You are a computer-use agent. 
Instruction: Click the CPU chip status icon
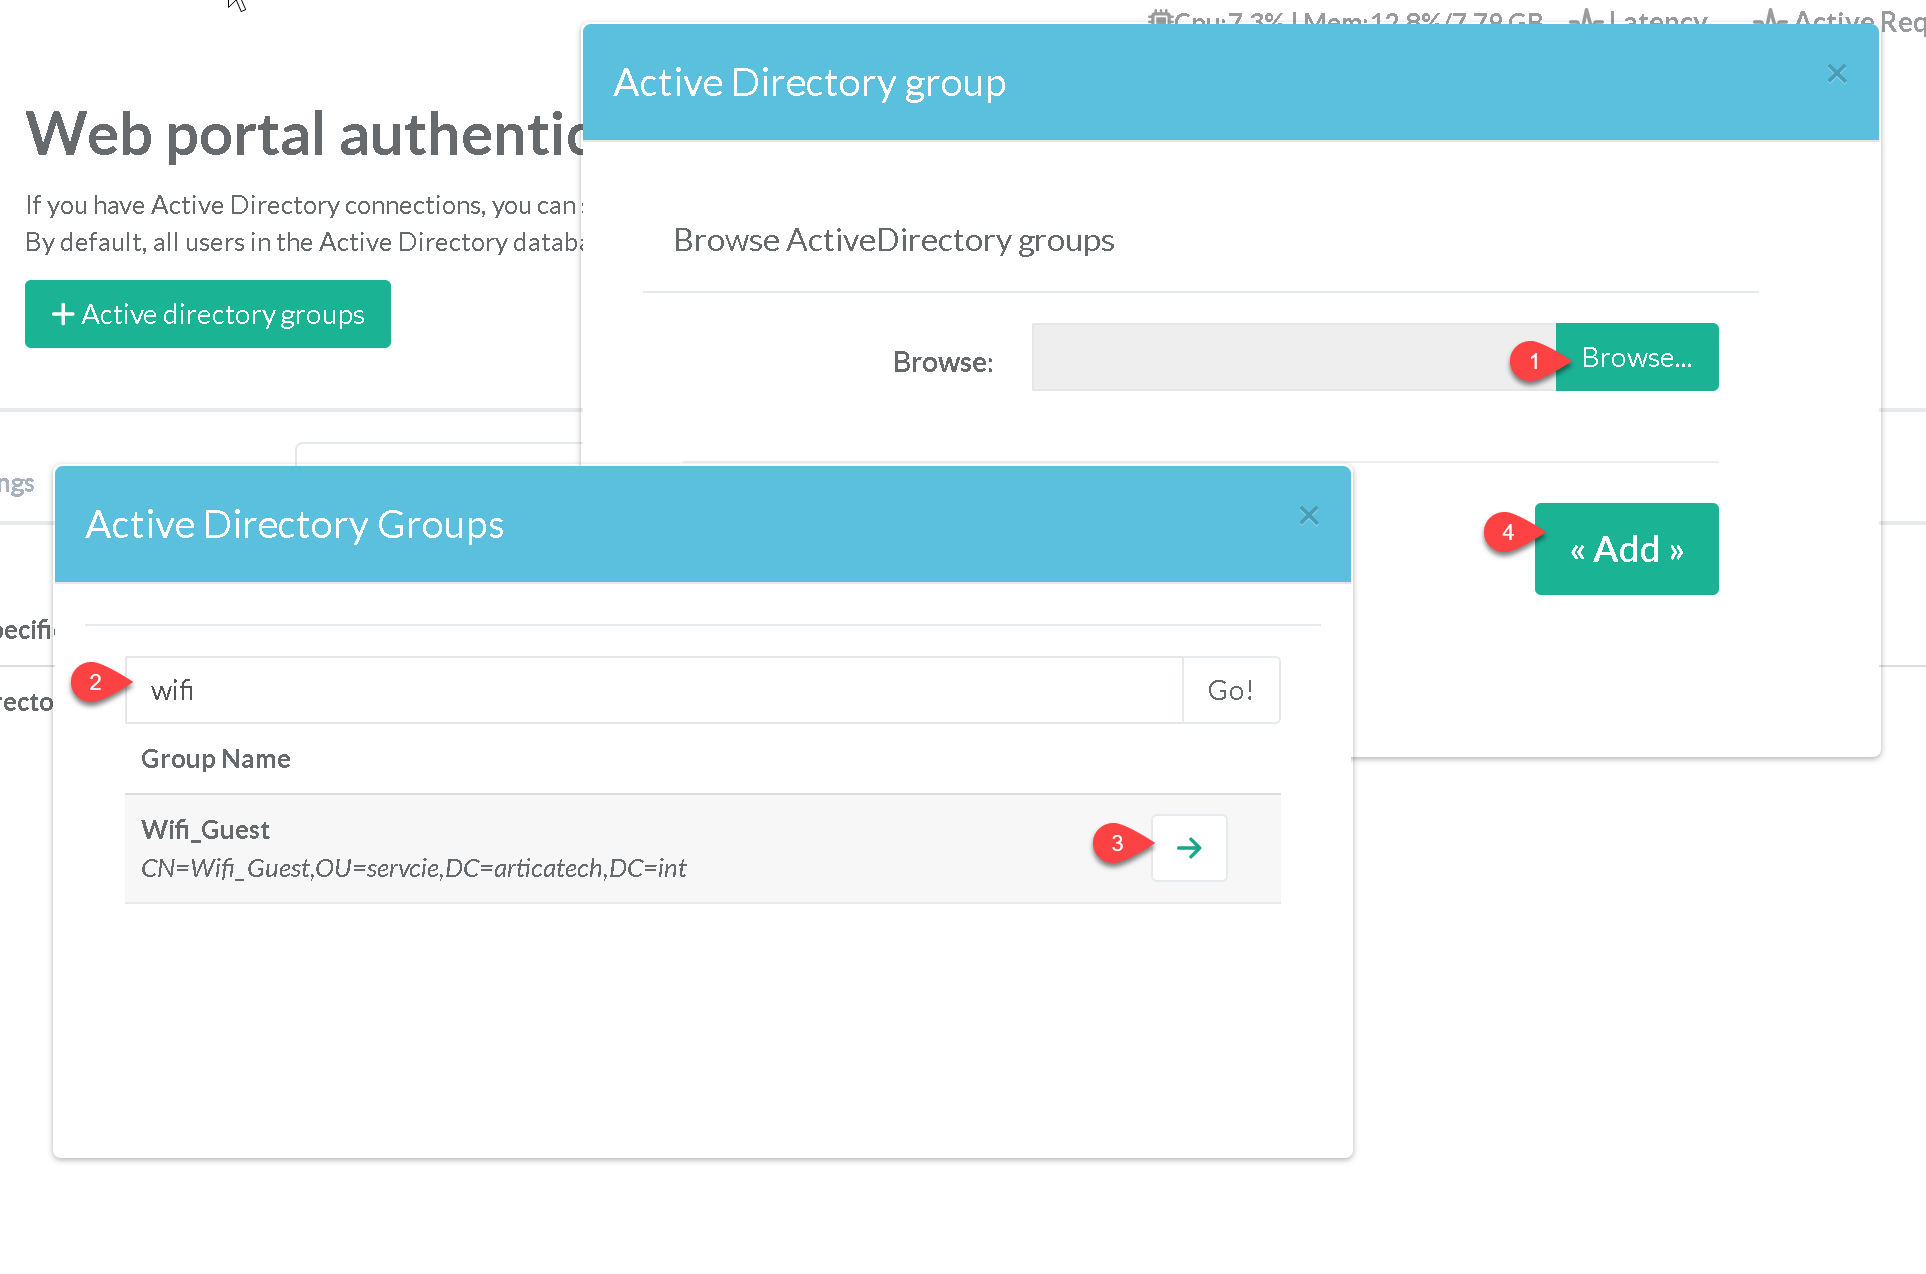1160,18
